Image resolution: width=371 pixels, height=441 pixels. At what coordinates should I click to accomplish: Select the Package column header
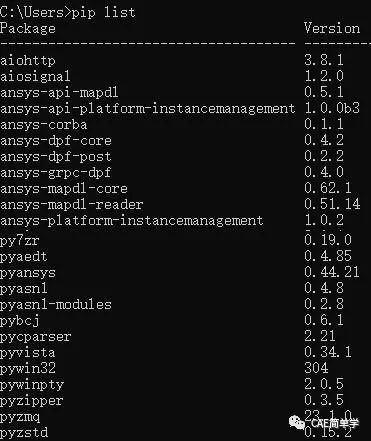28,29
